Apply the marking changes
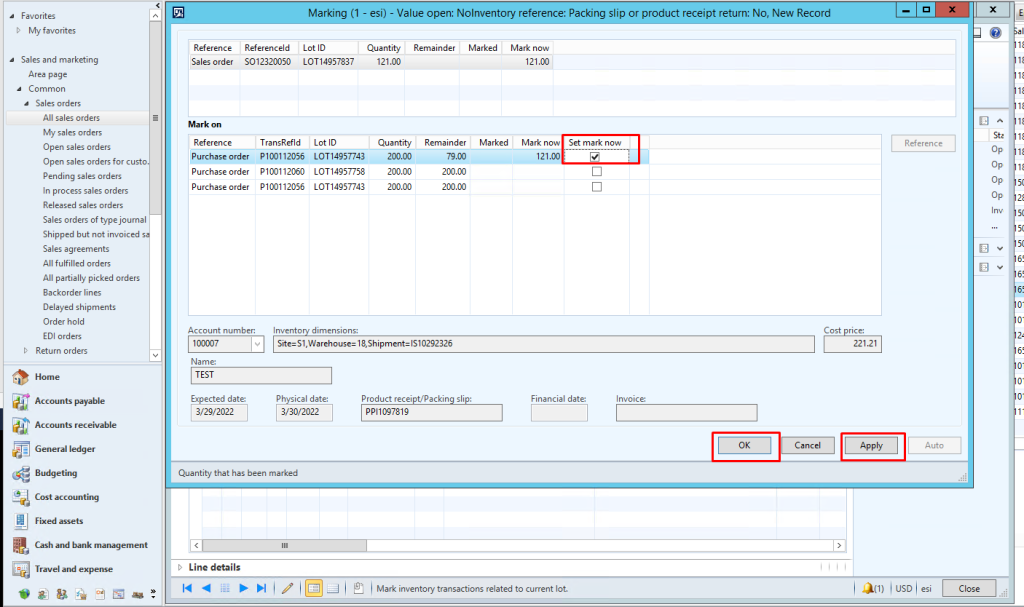This screenshot has height=607, width=1024. (x=871, y=446)
